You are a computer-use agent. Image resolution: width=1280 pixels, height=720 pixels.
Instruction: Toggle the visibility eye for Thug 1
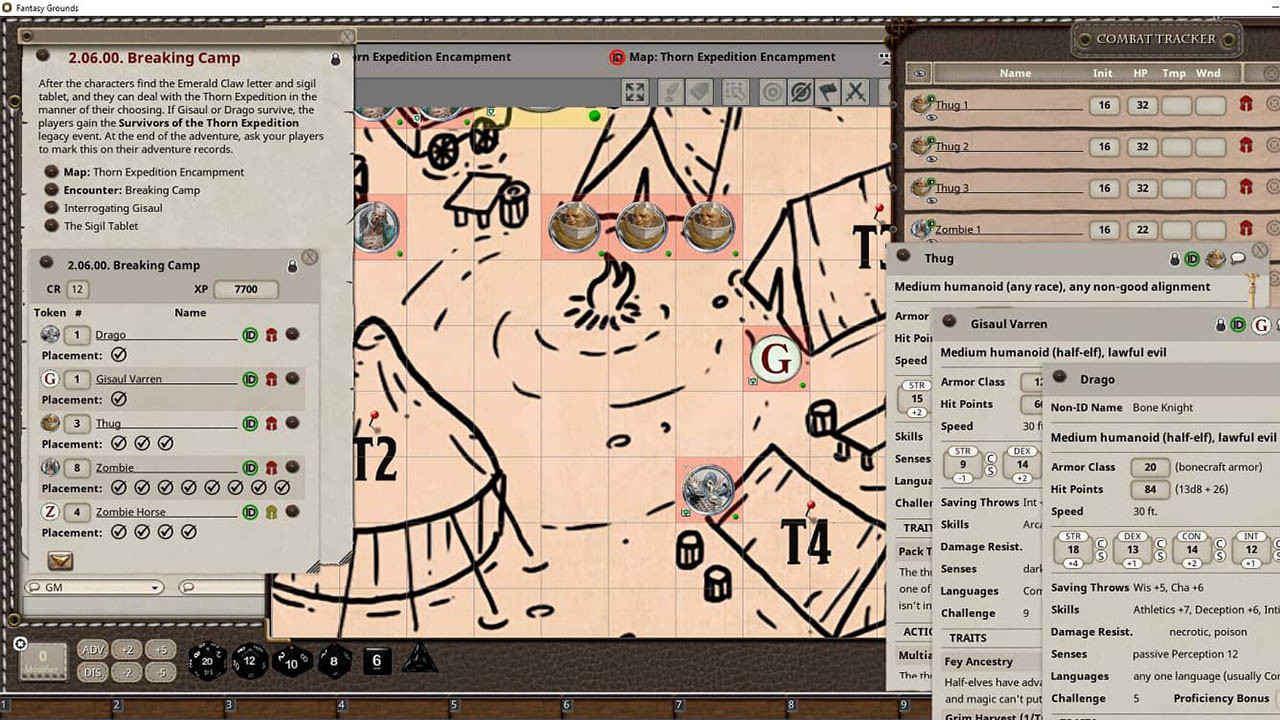(931, 117)
